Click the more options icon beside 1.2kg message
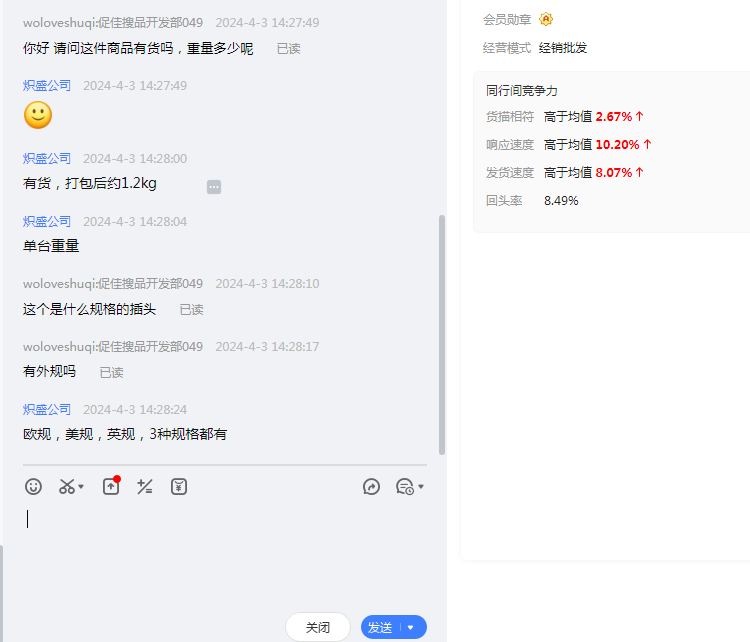 click(x=214, y=187)
